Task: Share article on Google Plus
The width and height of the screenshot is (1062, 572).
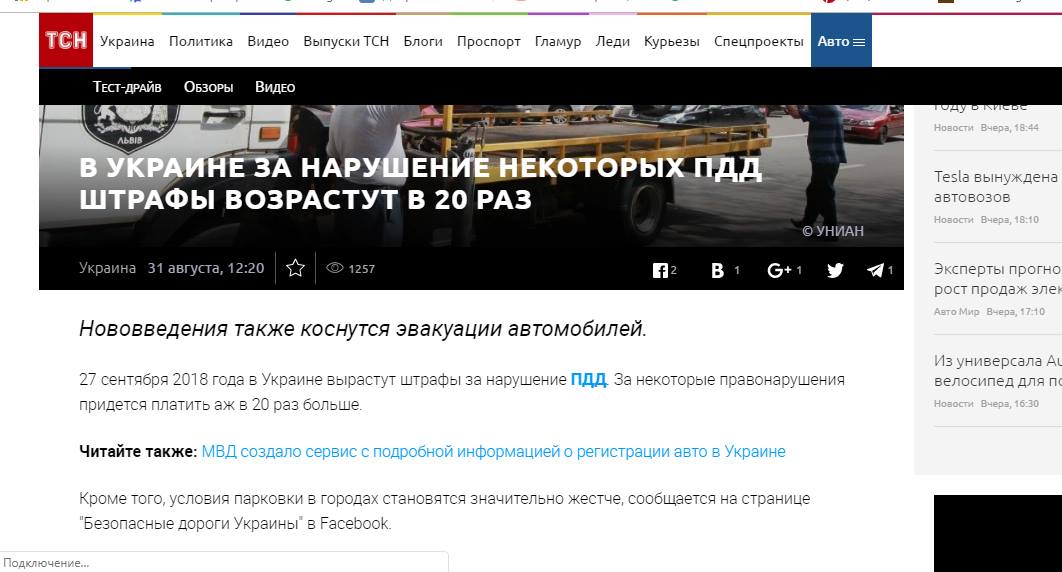Action: [779, 270]
